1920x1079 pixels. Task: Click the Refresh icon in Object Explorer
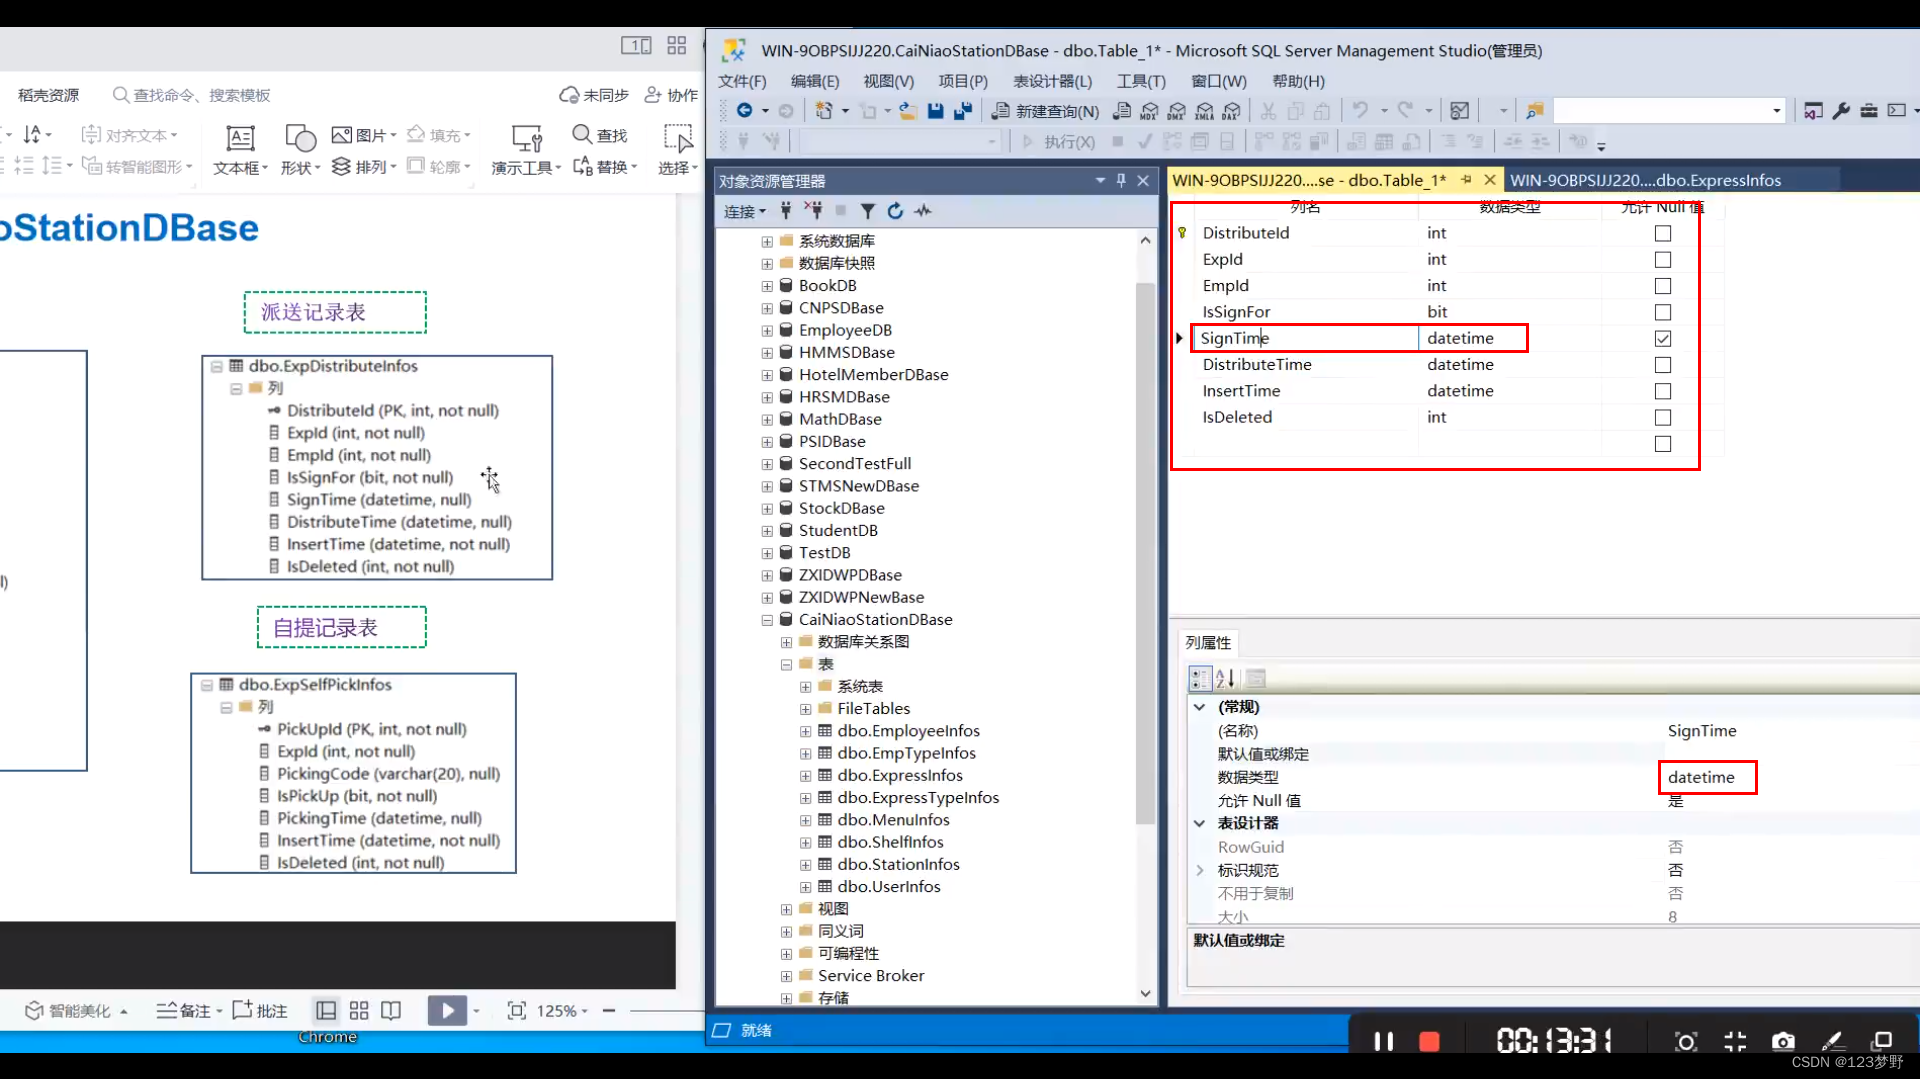[x=895, y=211]
